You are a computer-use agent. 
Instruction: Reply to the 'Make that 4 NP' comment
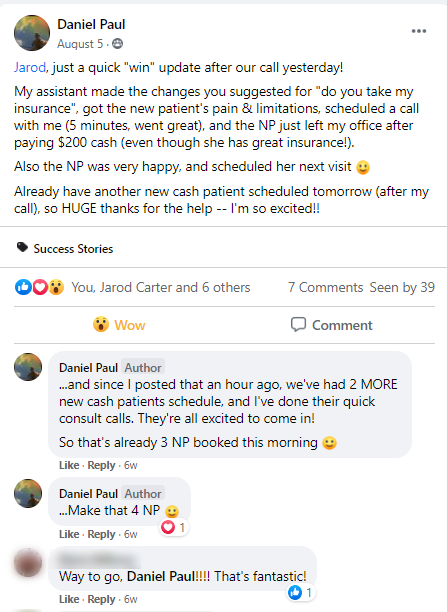click(x=101, y=534)
